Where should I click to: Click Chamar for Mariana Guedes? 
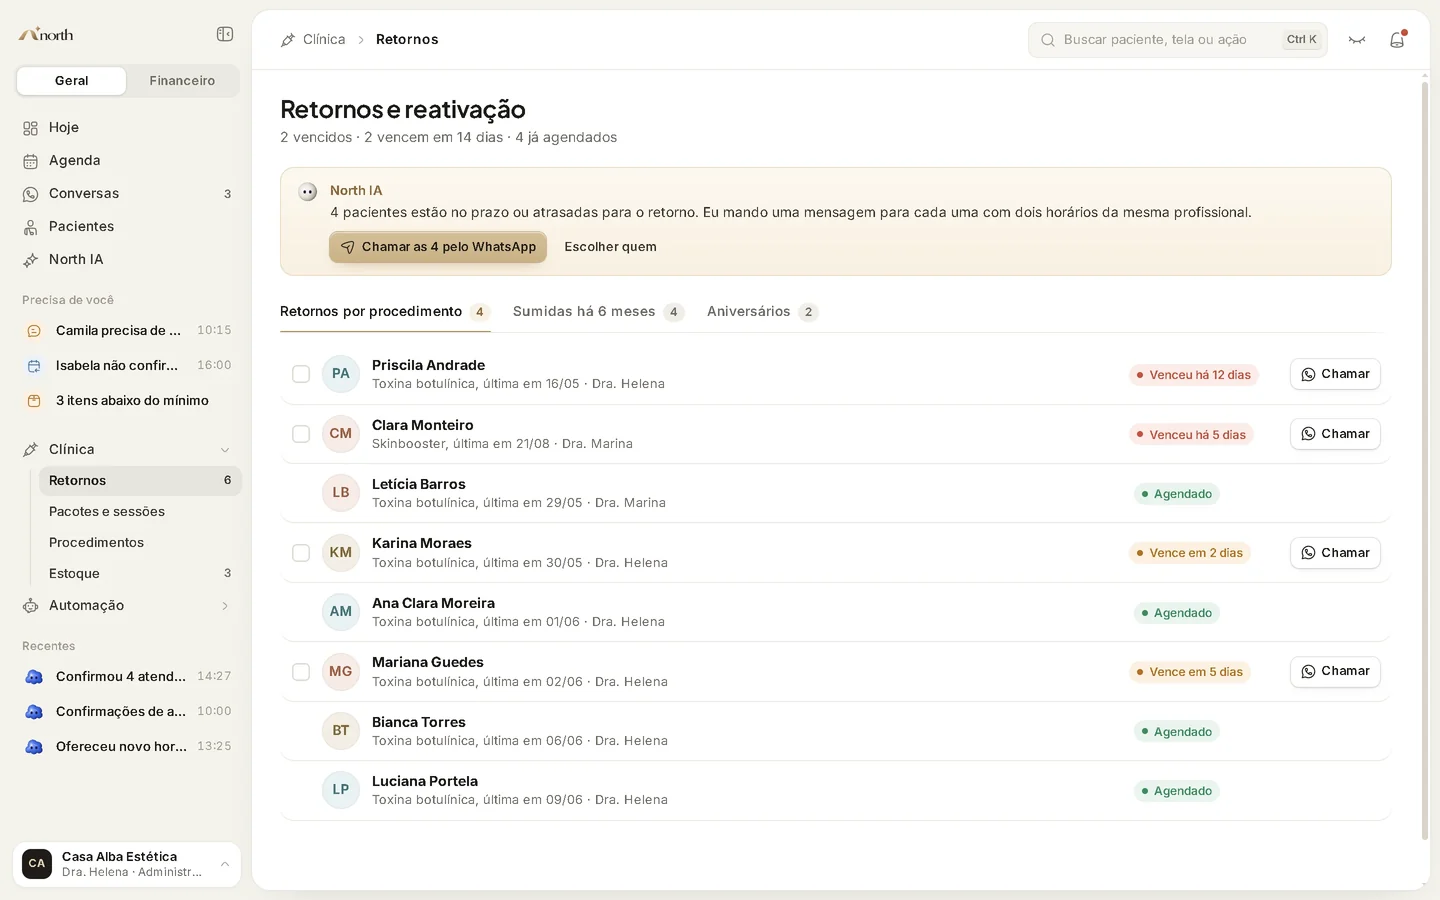1335,671
